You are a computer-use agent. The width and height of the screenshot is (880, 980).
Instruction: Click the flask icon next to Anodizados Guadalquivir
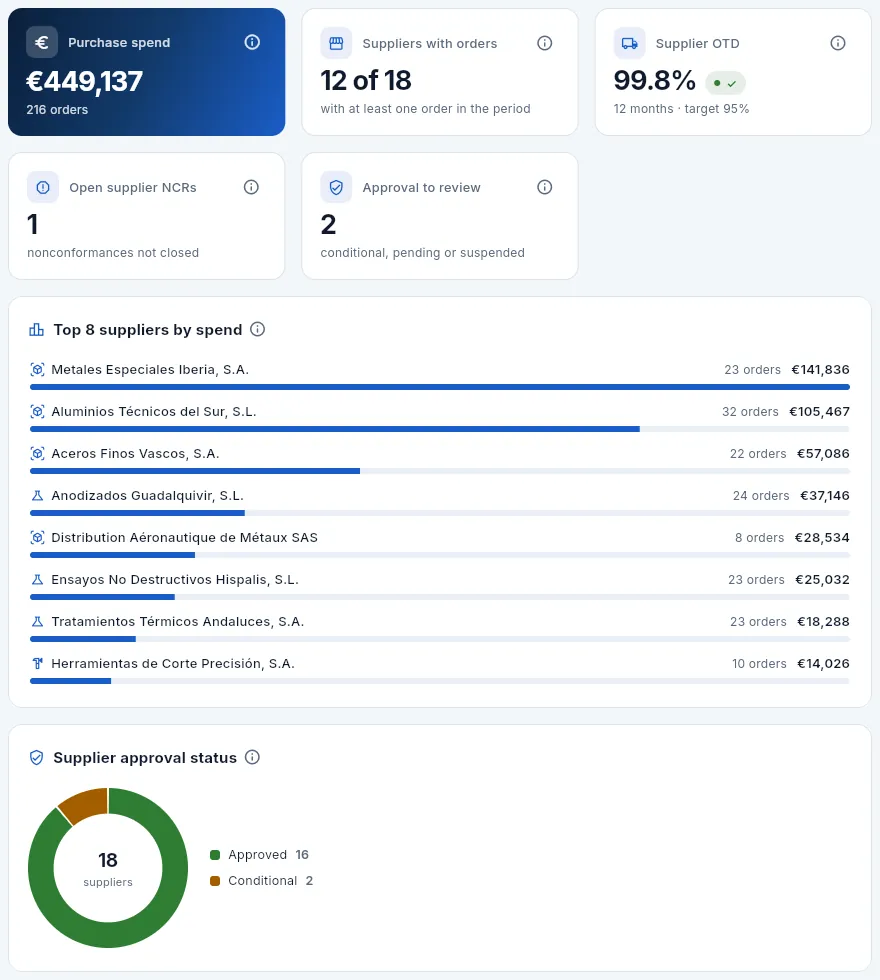(x=38, y=496)
